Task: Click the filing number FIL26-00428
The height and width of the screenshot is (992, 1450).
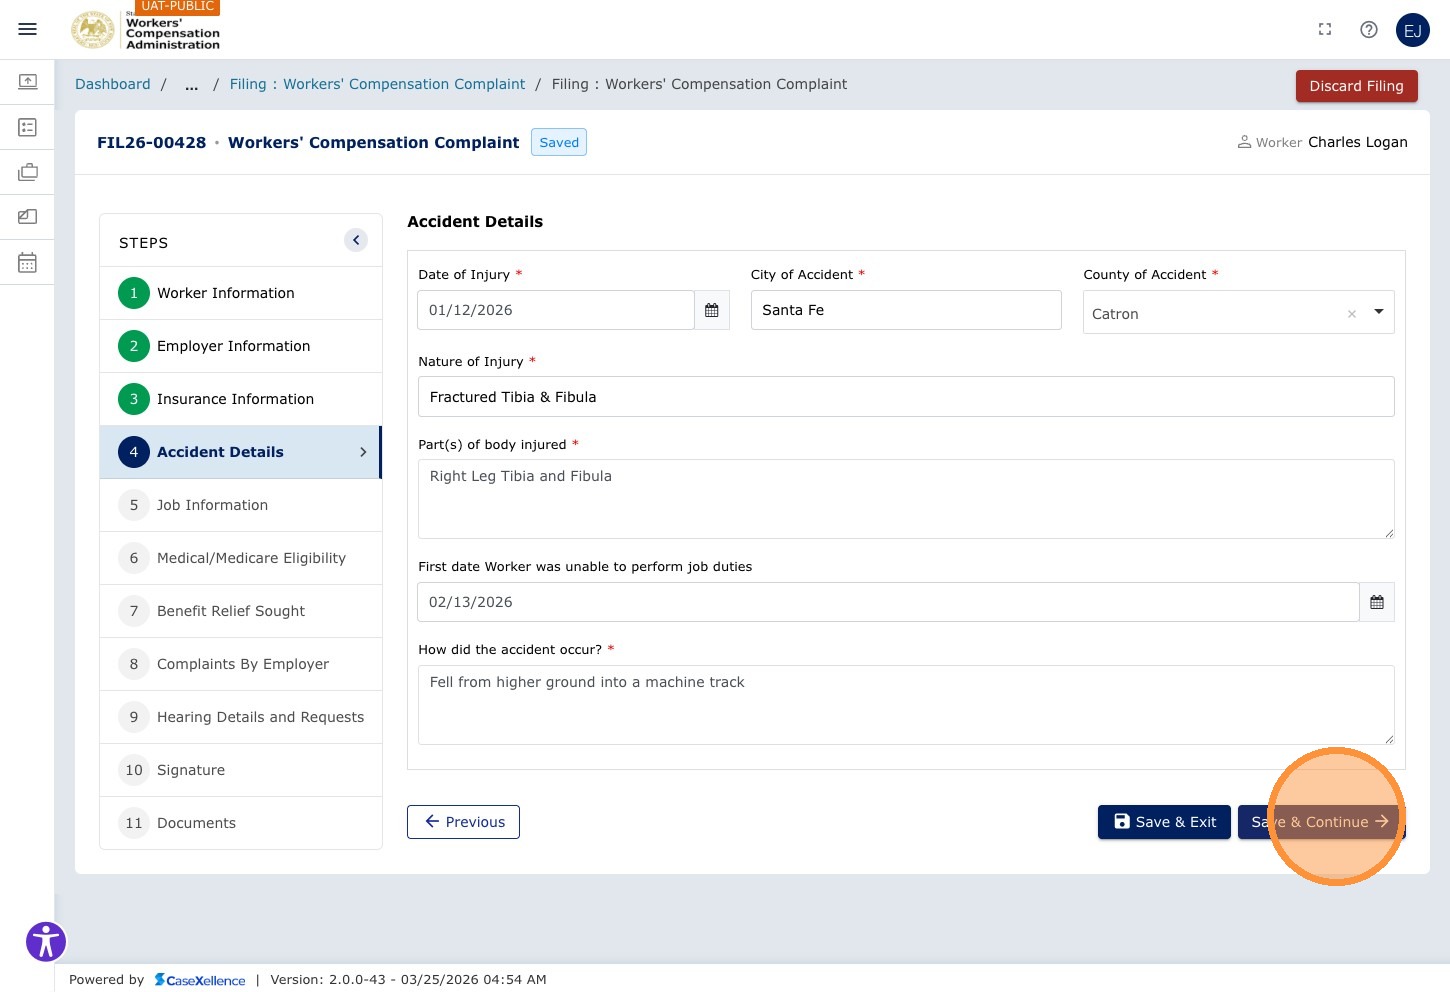Action: pos(151,142)
